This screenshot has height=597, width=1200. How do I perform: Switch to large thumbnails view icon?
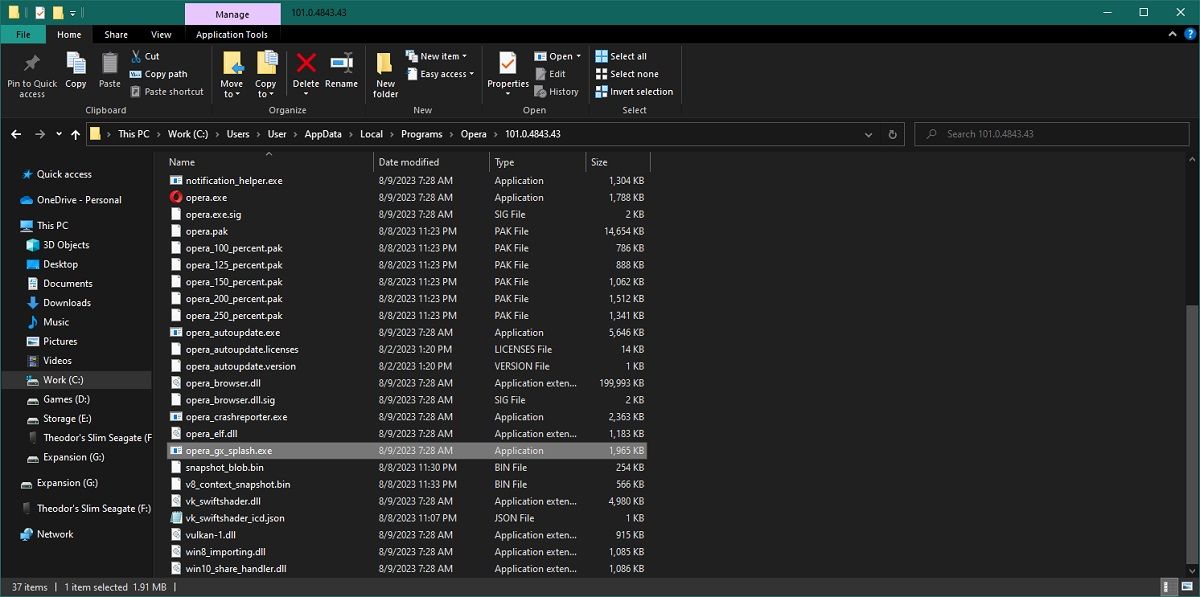pos(1186,587)
